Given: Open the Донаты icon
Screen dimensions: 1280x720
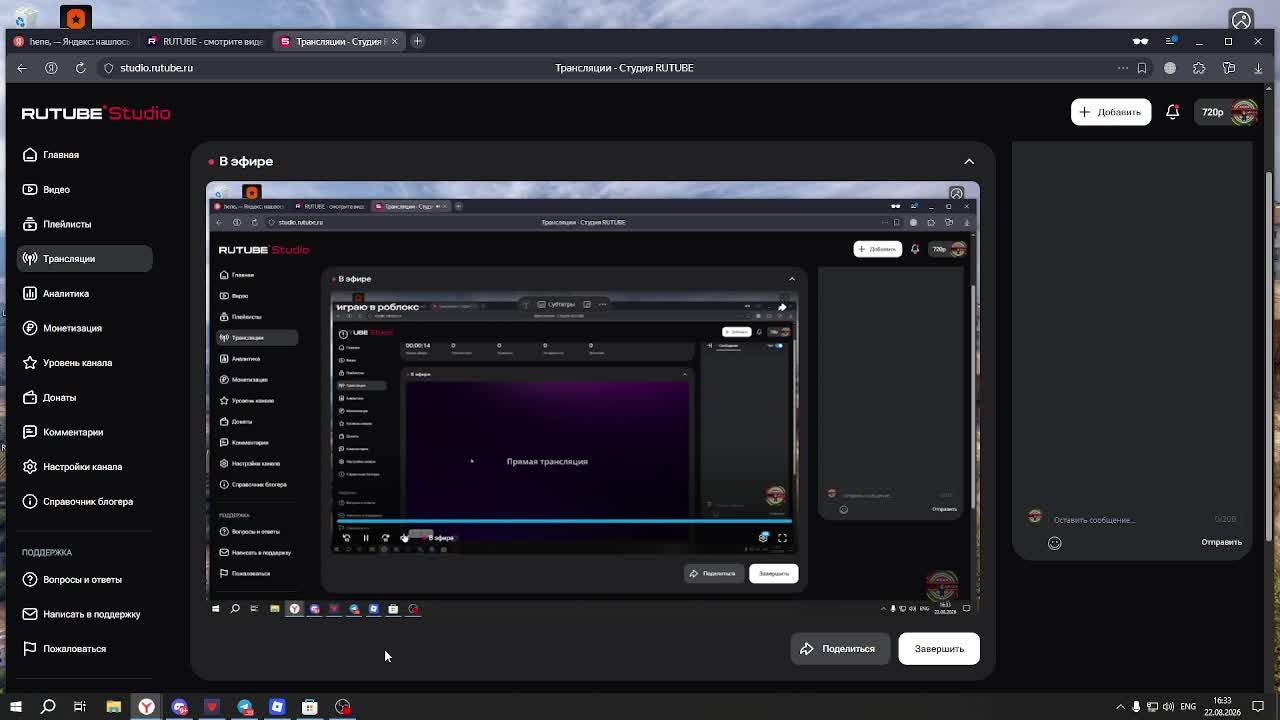Looking at the screenshot, I should tap(30, 398).
